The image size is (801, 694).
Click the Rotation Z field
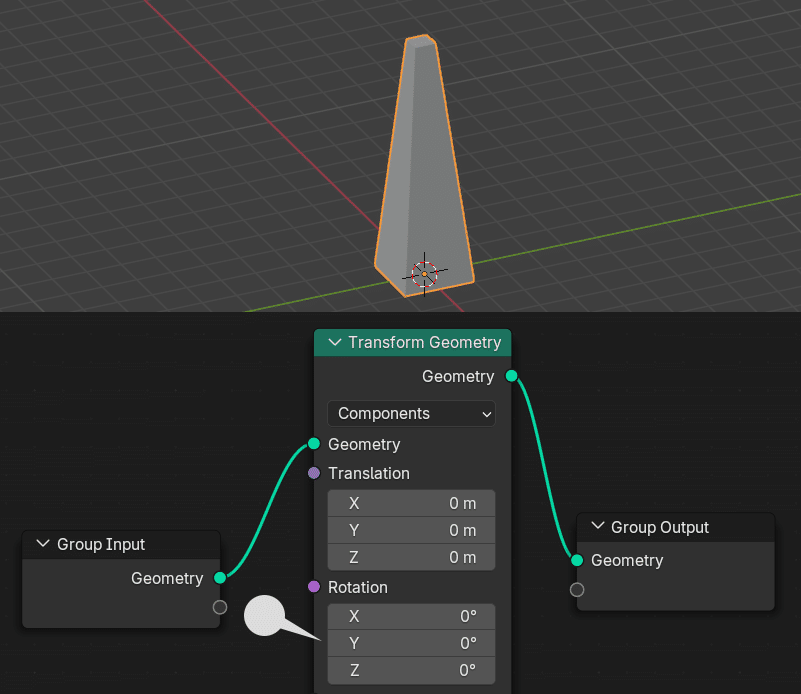point(411,670)
